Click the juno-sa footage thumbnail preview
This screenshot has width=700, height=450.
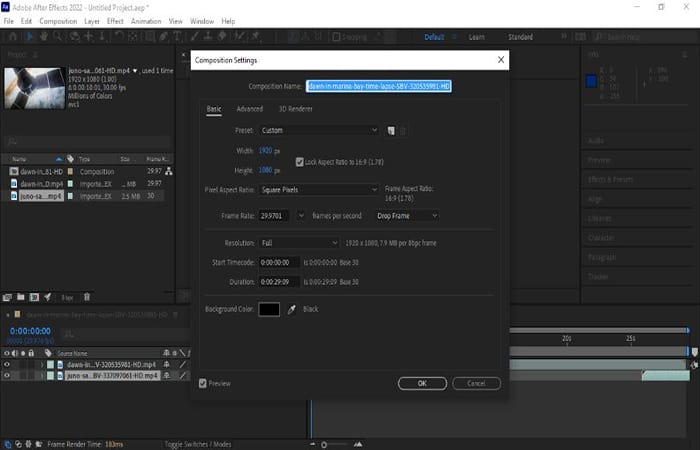34,88
